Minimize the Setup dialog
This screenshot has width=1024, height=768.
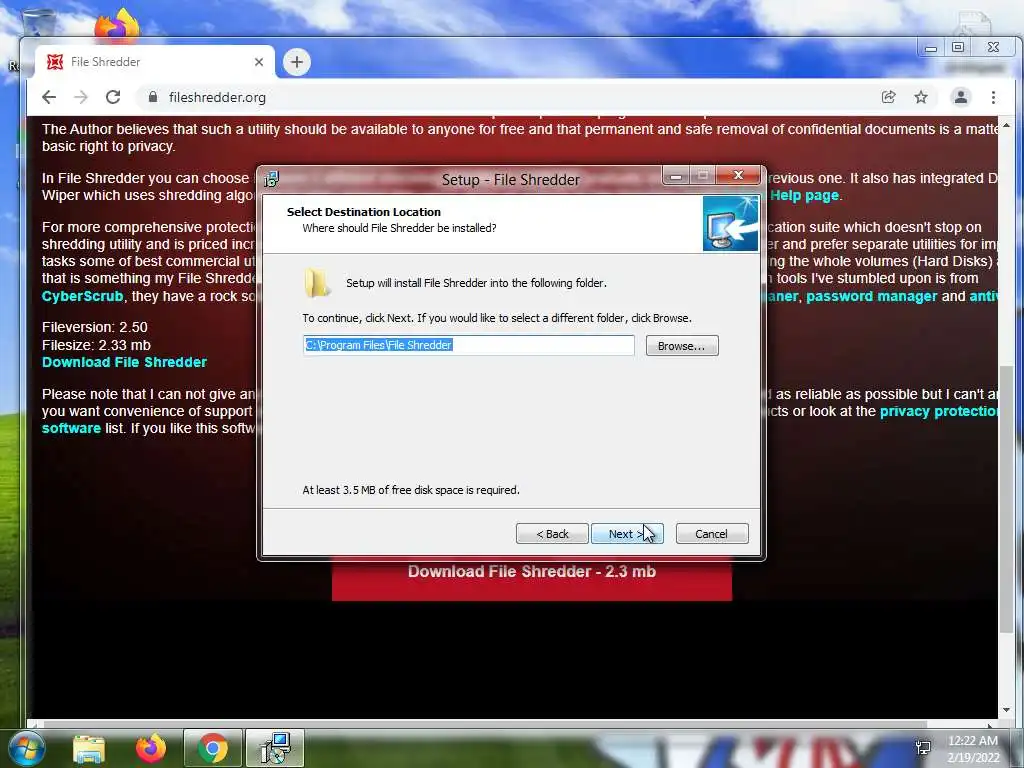click(x=677, y=175)
